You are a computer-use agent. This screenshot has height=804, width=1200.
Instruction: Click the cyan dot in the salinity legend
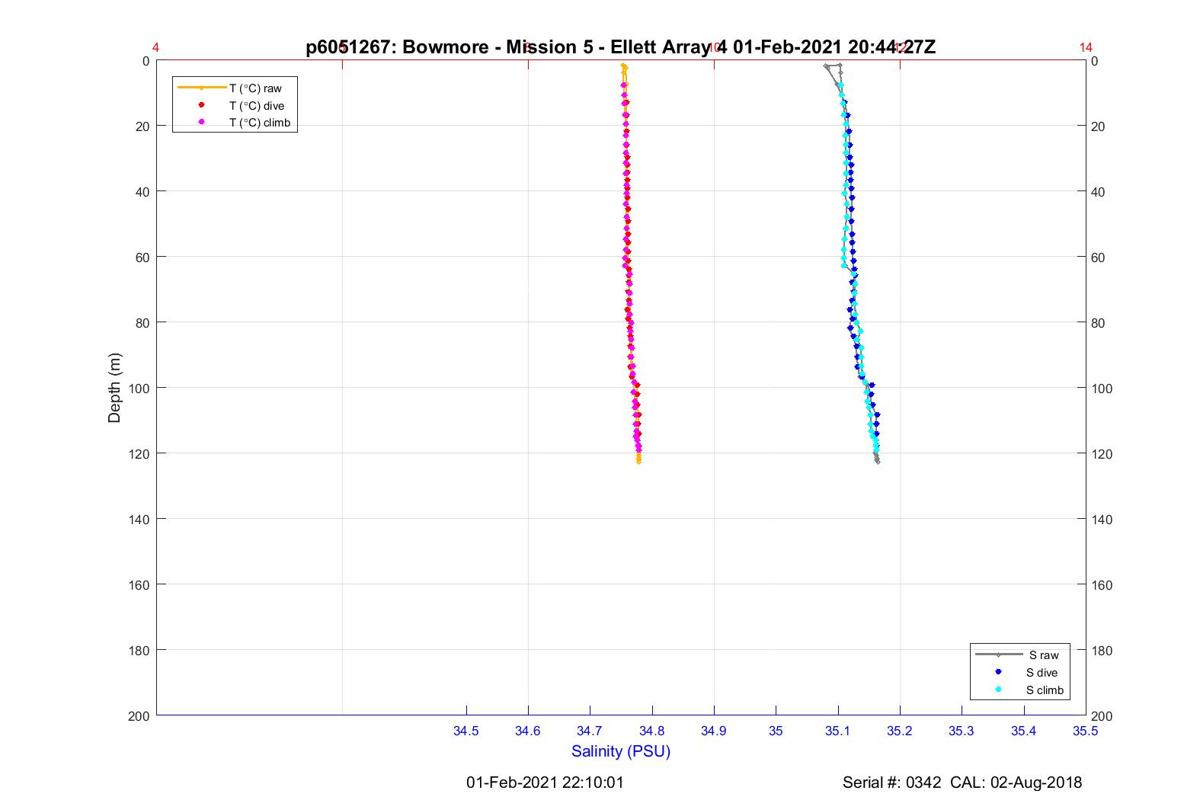[x=998, y=690]
